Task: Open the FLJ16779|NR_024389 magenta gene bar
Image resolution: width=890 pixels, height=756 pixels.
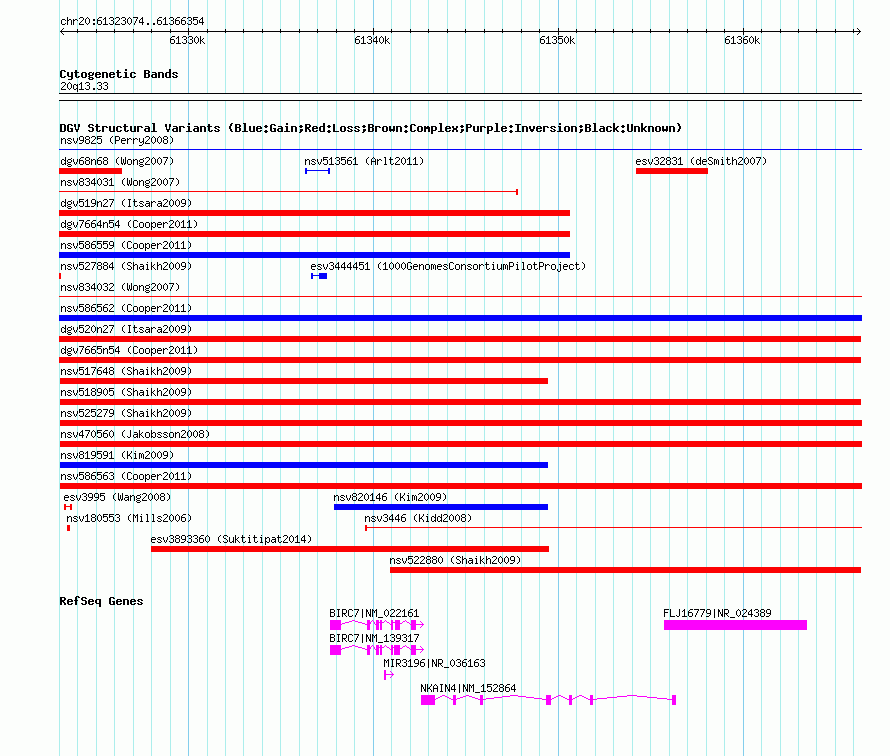Action: pyautogui.click(x=735, y=625)
